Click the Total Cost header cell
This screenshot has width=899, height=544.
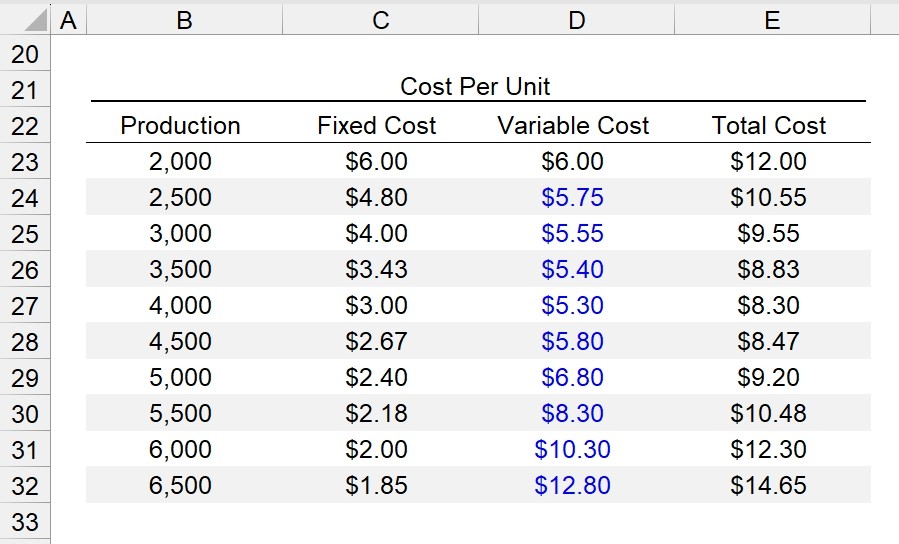point(772,126)
